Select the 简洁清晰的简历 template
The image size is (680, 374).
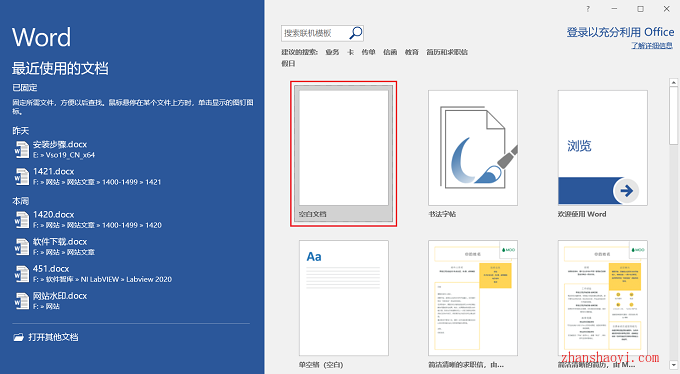pyautogui.click(x=603, y=304)
